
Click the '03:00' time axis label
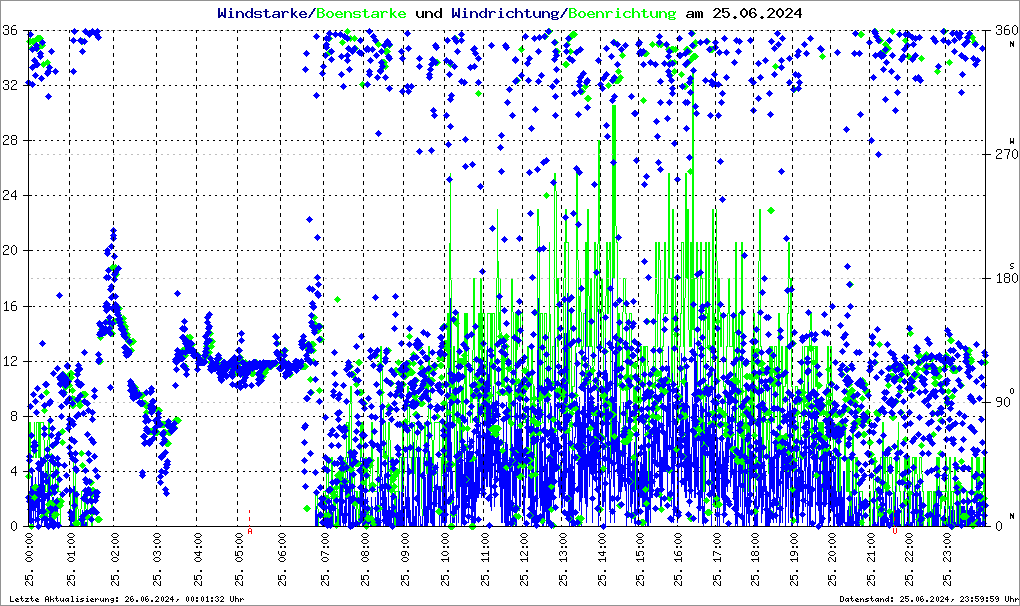point(157,548)
